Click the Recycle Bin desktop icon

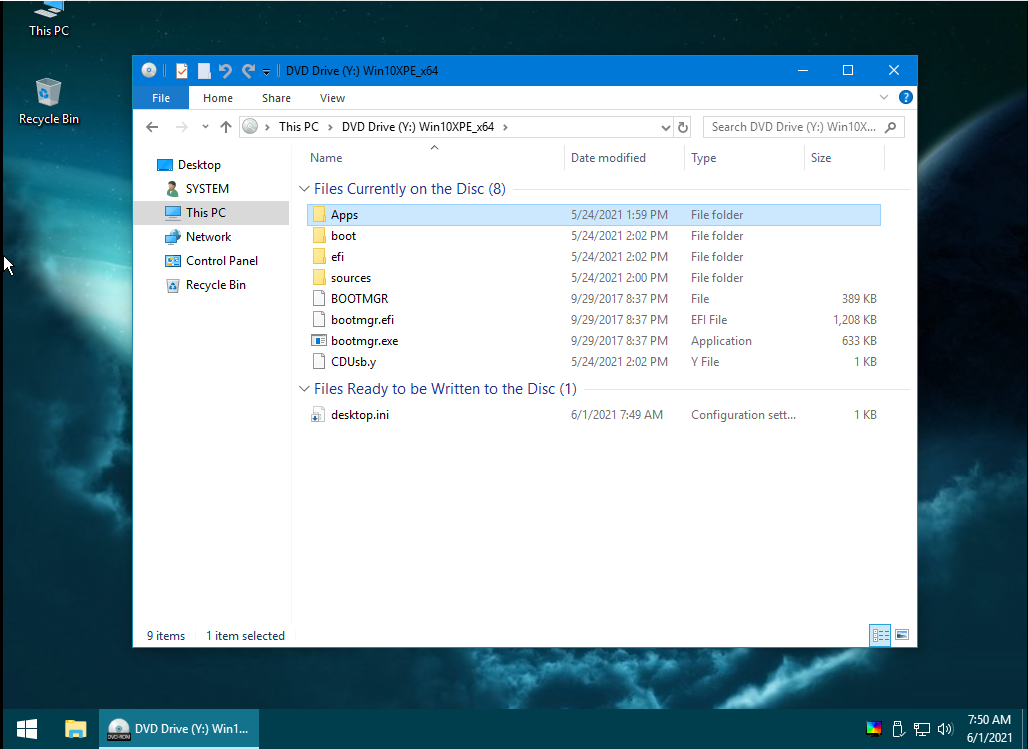49,101
